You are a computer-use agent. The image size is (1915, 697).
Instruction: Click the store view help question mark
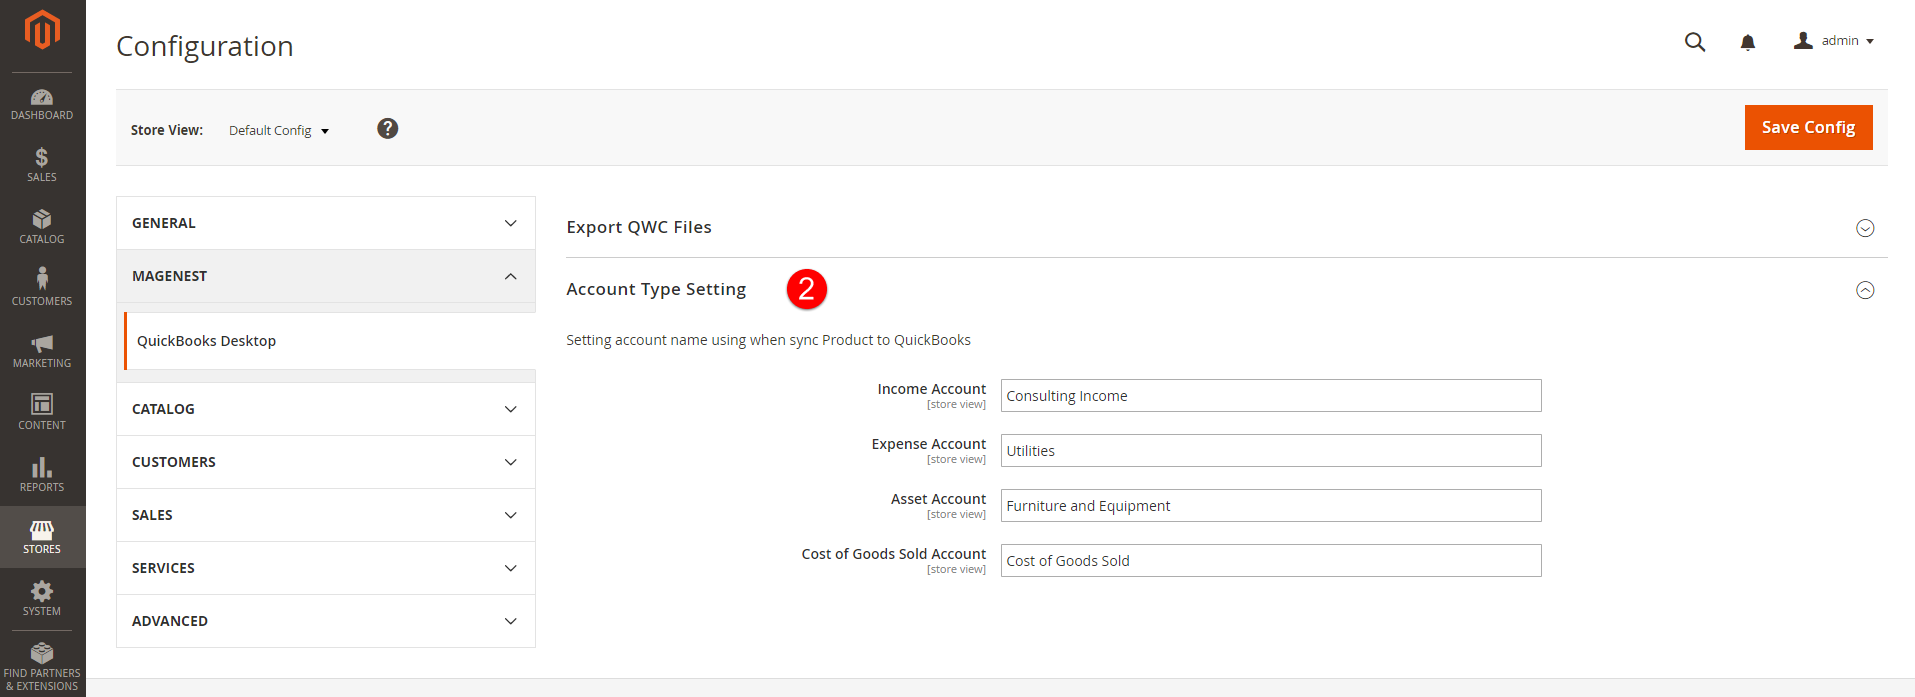tap(387, 129)
